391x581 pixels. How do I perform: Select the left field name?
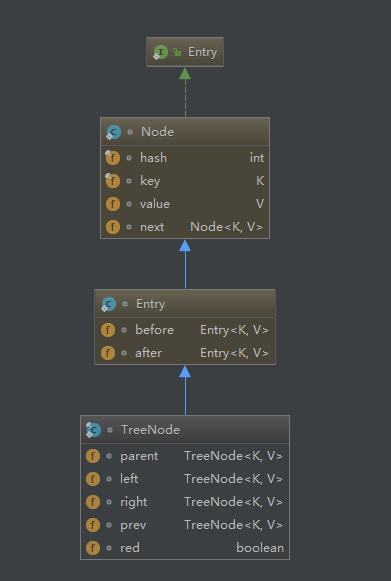(129, 479)
